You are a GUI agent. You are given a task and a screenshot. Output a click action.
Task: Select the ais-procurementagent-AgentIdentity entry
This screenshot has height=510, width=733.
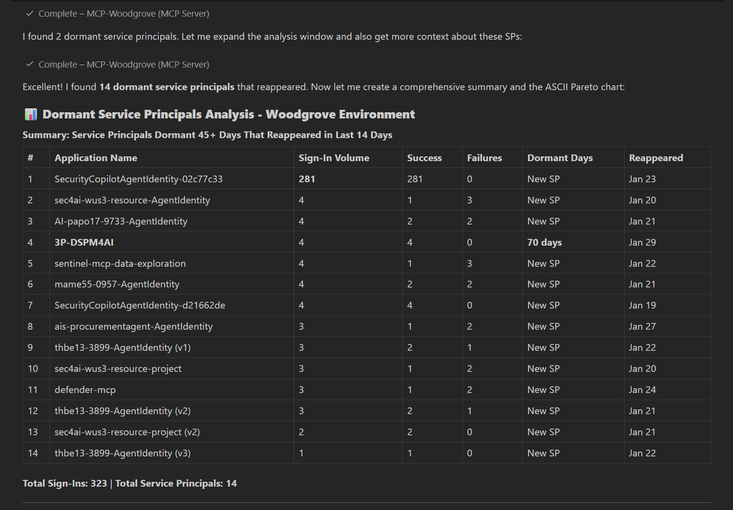[x=133, y=327]
